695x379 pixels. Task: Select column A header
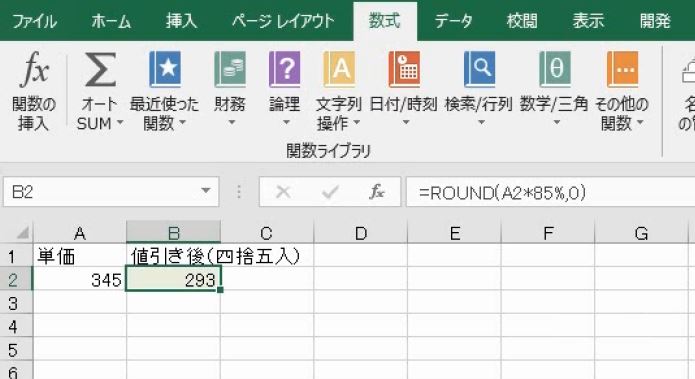80,233
